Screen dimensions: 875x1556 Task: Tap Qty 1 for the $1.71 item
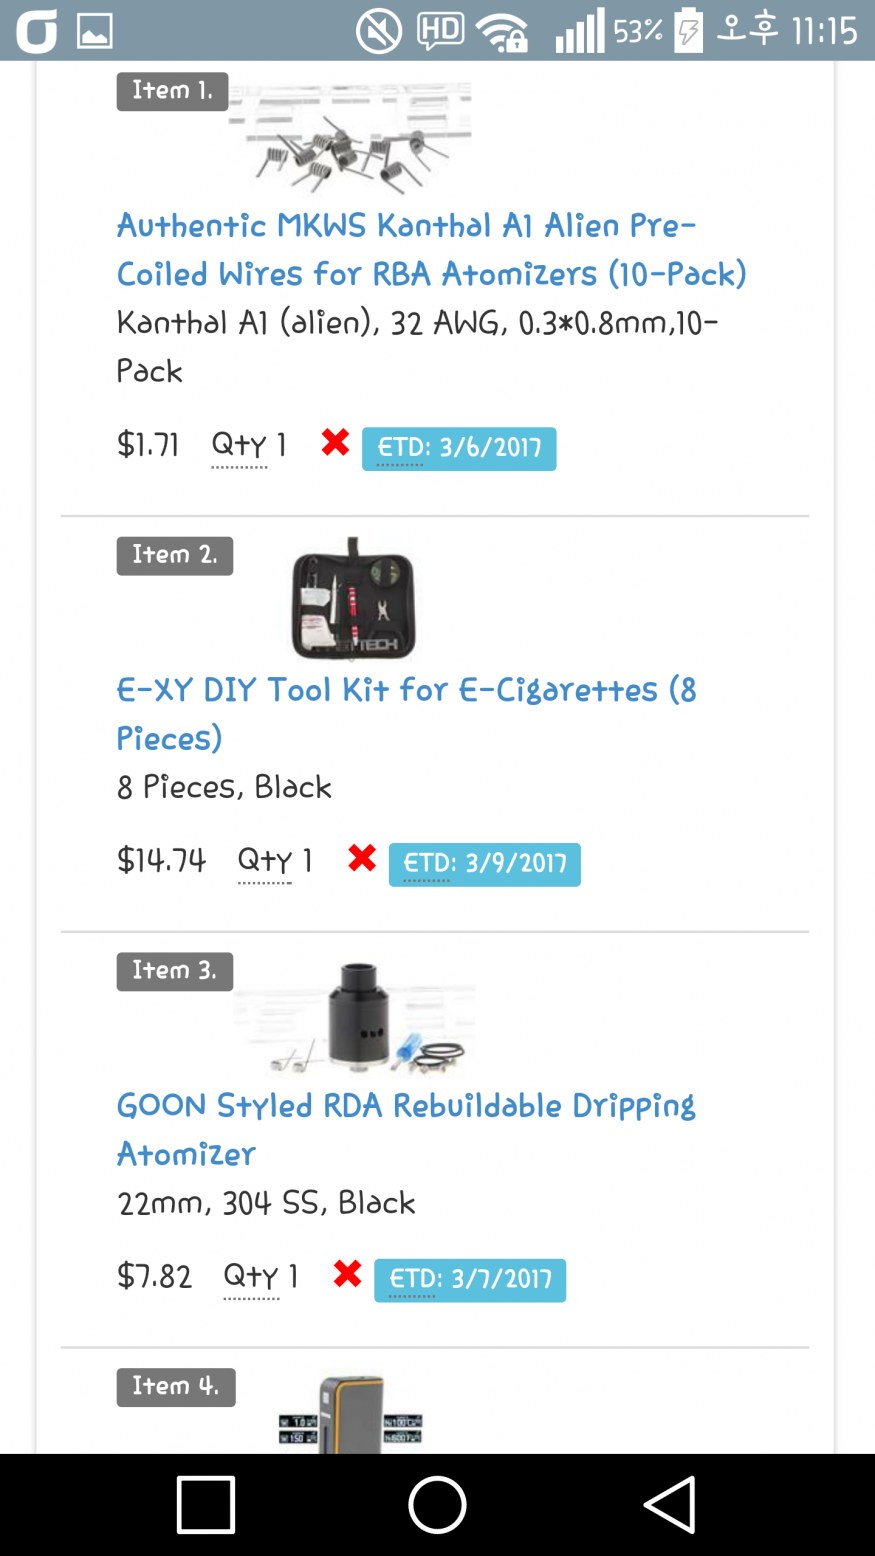[x=249, y=445]
